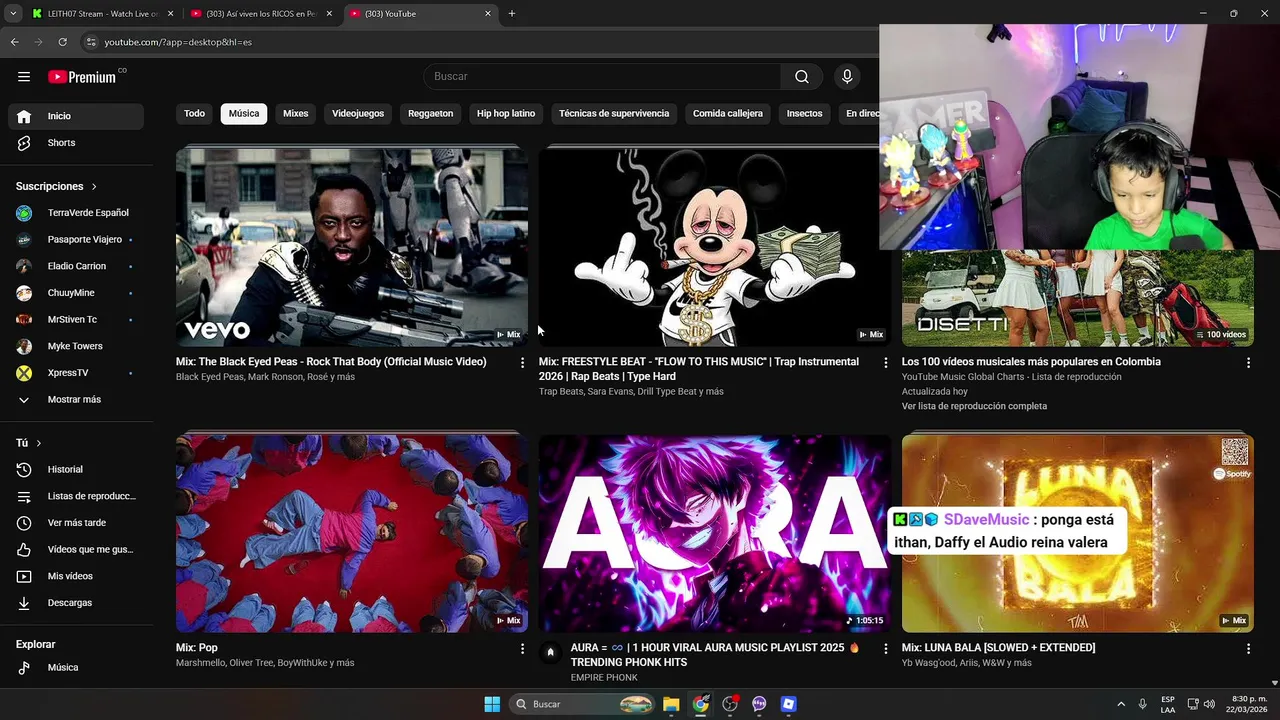
Task: Open Música under Explorar
Action: tap(76, 667)
